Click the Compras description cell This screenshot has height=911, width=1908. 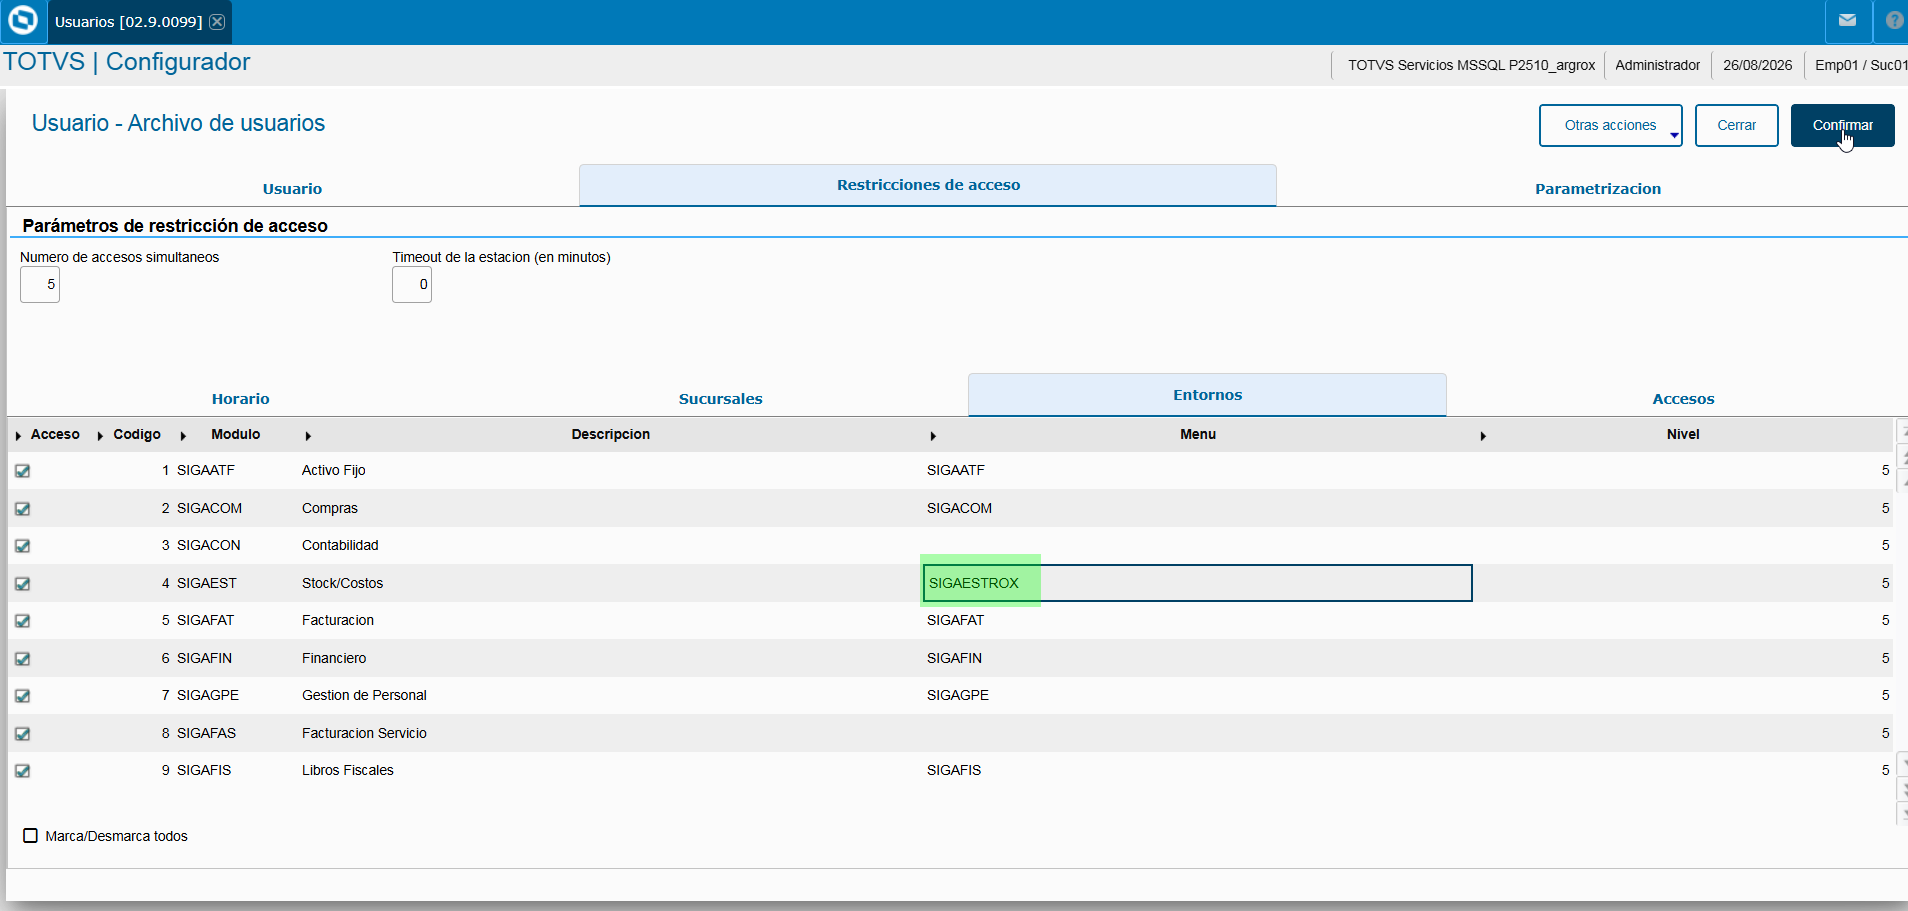[x=330, y=508]
